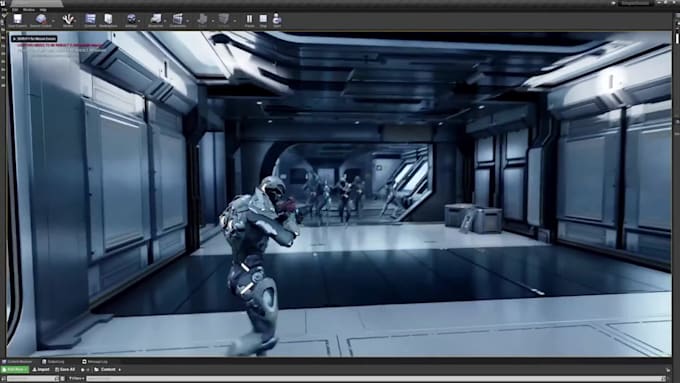Switch to the Content Browser tab
This screenshot has height=383, width=680.
click(x=17, y=362)
